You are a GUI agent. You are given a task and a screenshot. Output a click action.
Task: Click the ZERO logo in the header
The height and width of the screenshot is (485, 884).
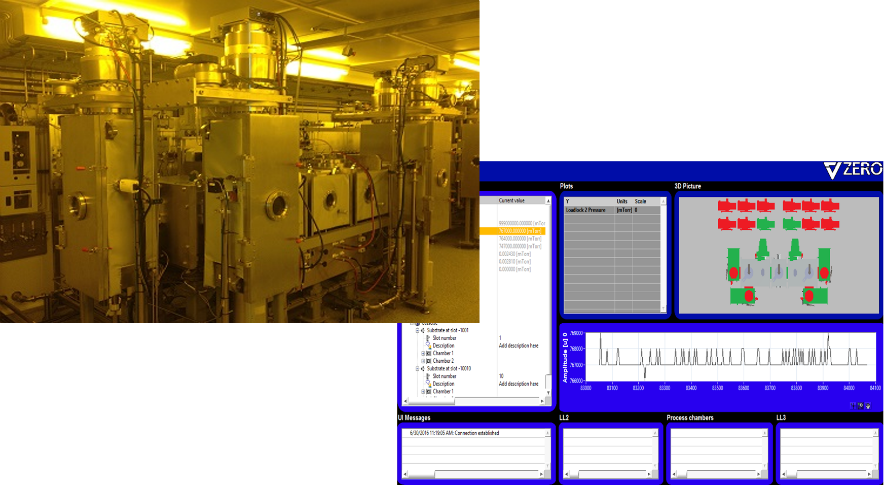click(845, 171)
